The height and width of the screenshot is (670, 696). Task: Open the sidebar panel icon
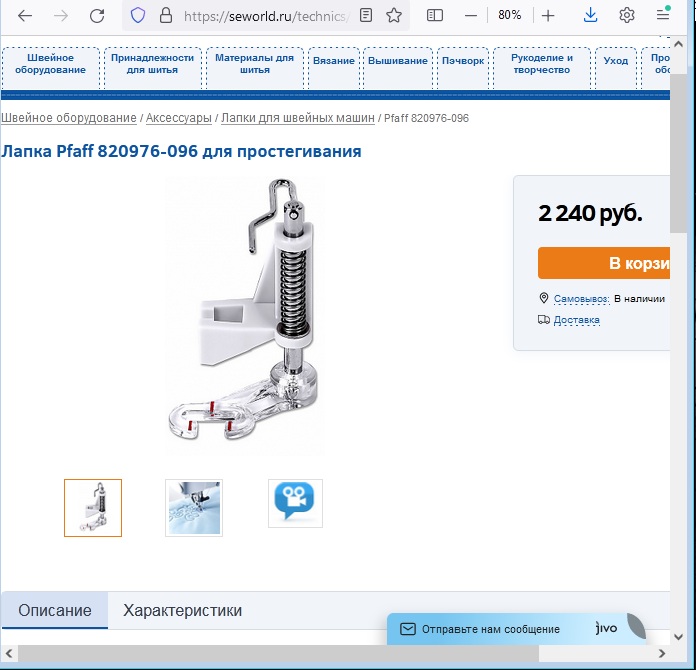point(435,16)
